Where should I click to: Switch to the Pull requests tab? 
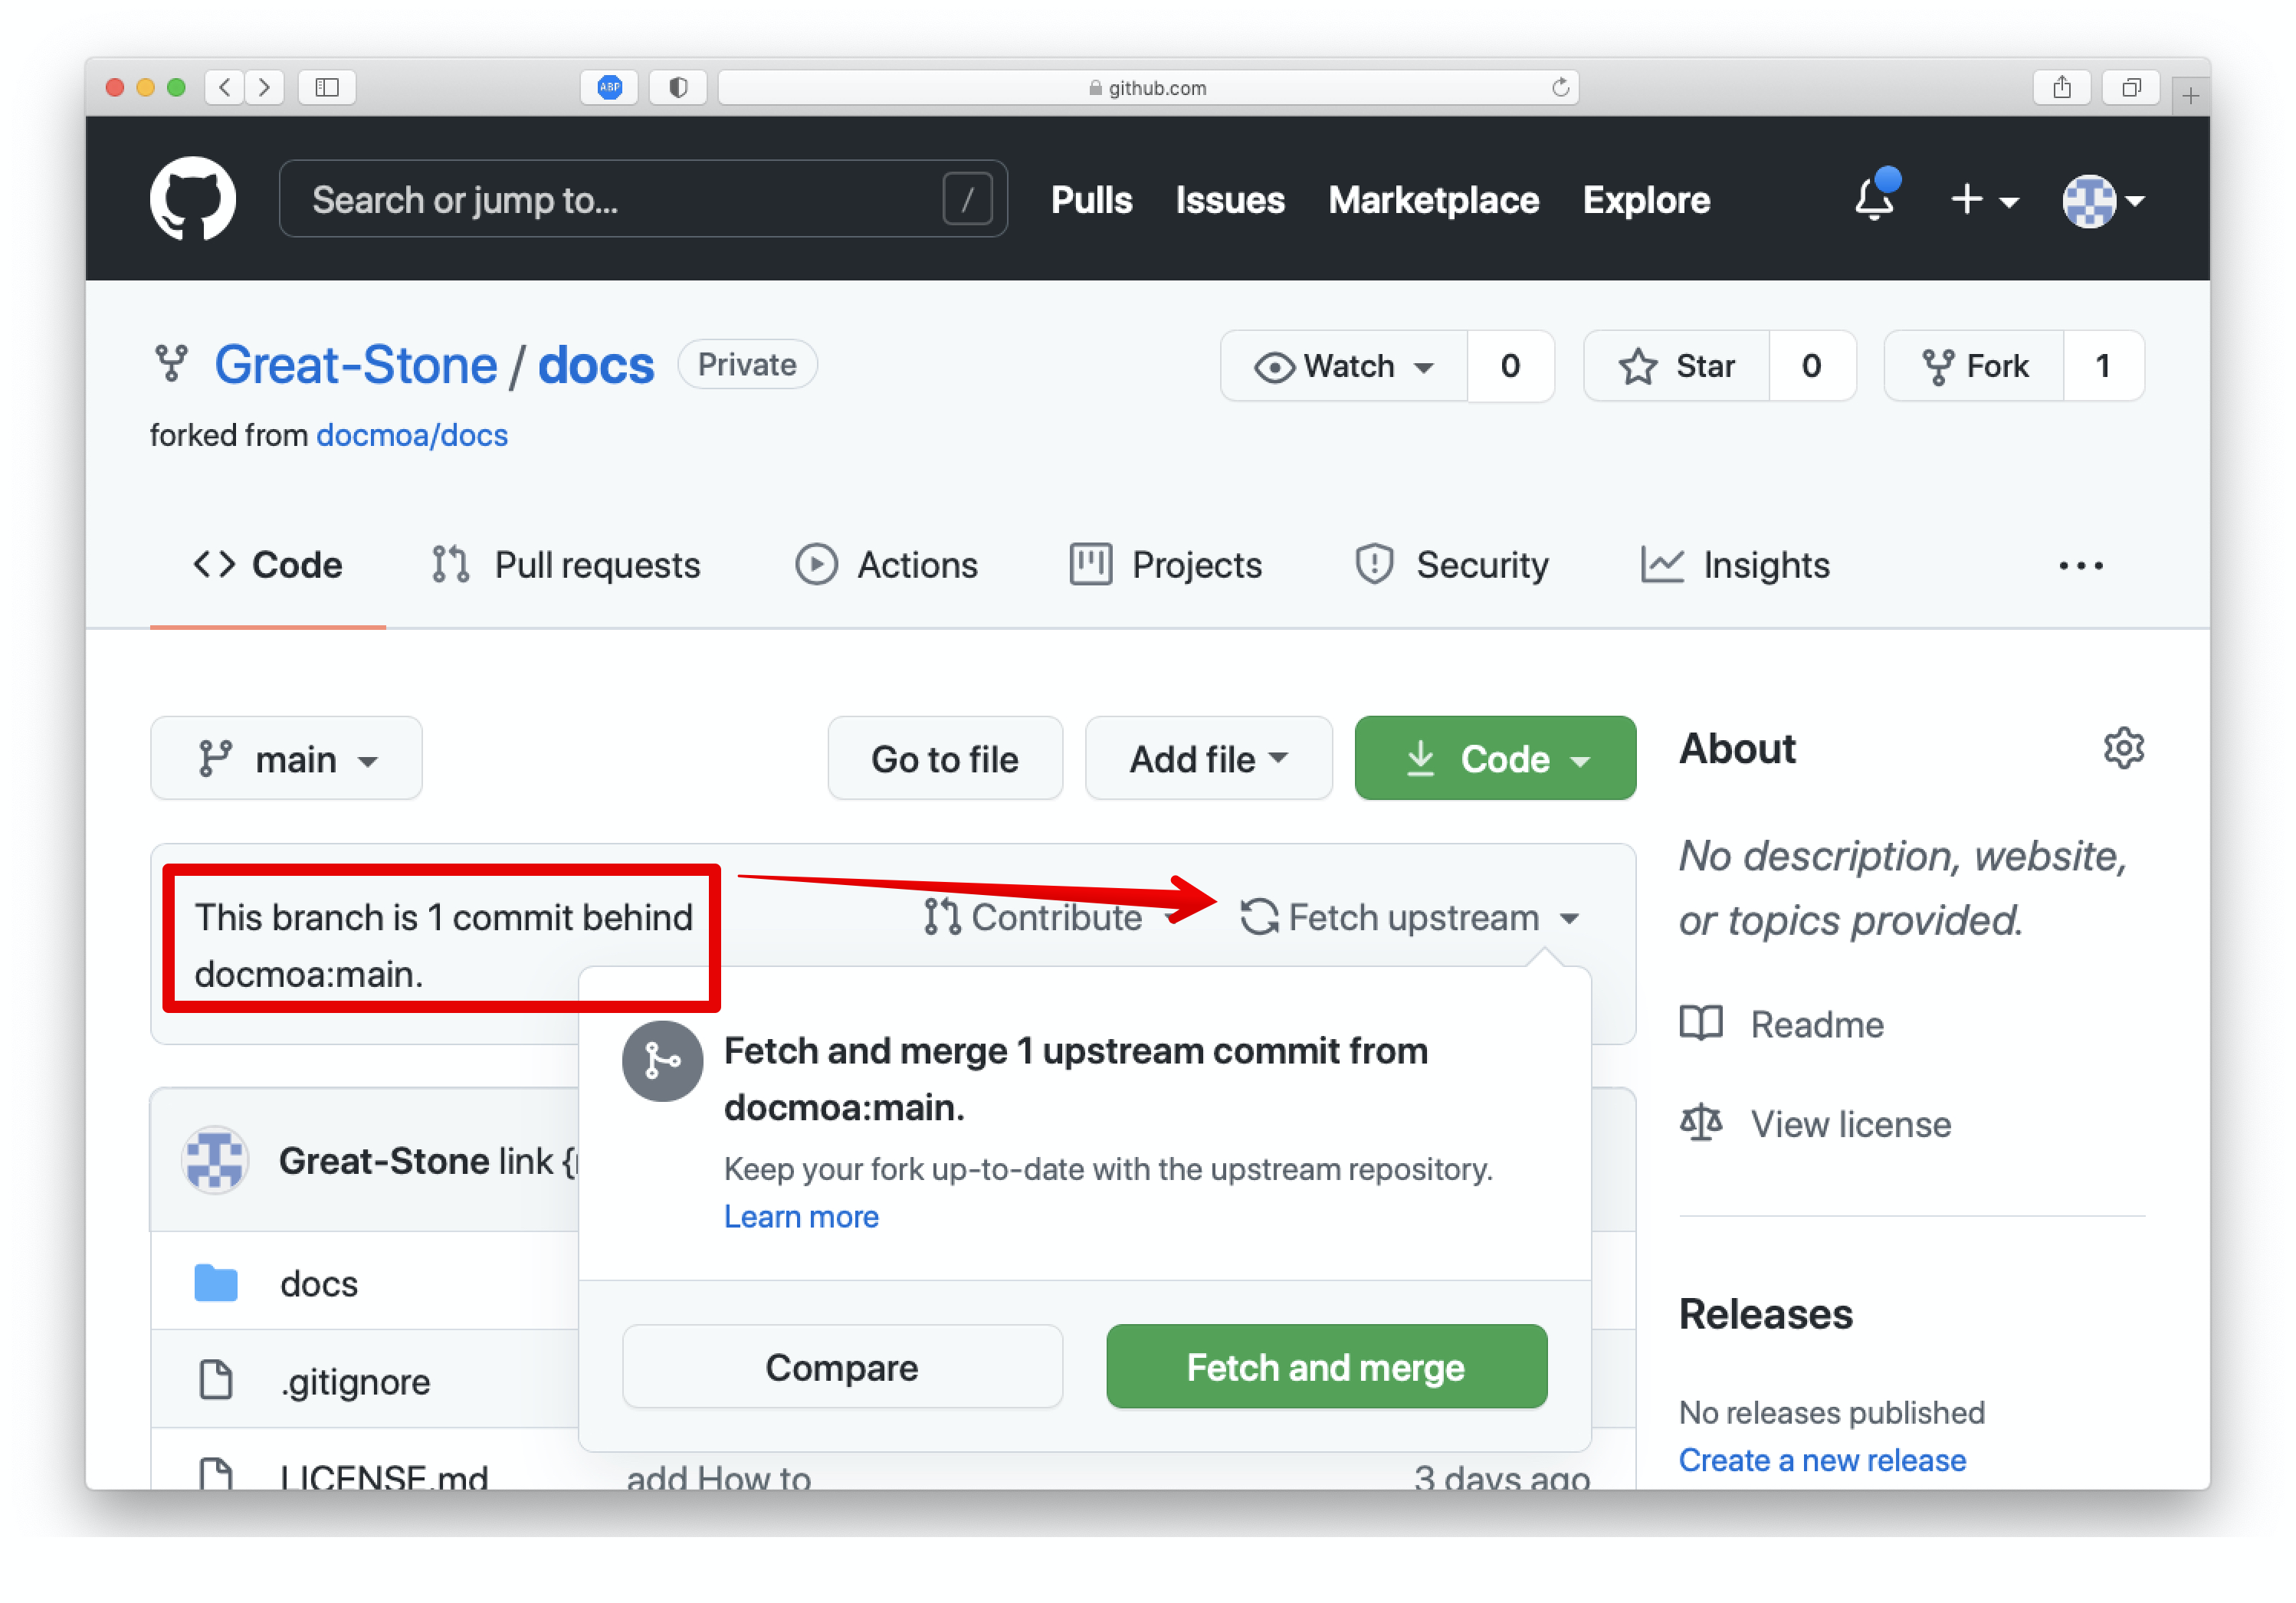(x=566, y=566)
